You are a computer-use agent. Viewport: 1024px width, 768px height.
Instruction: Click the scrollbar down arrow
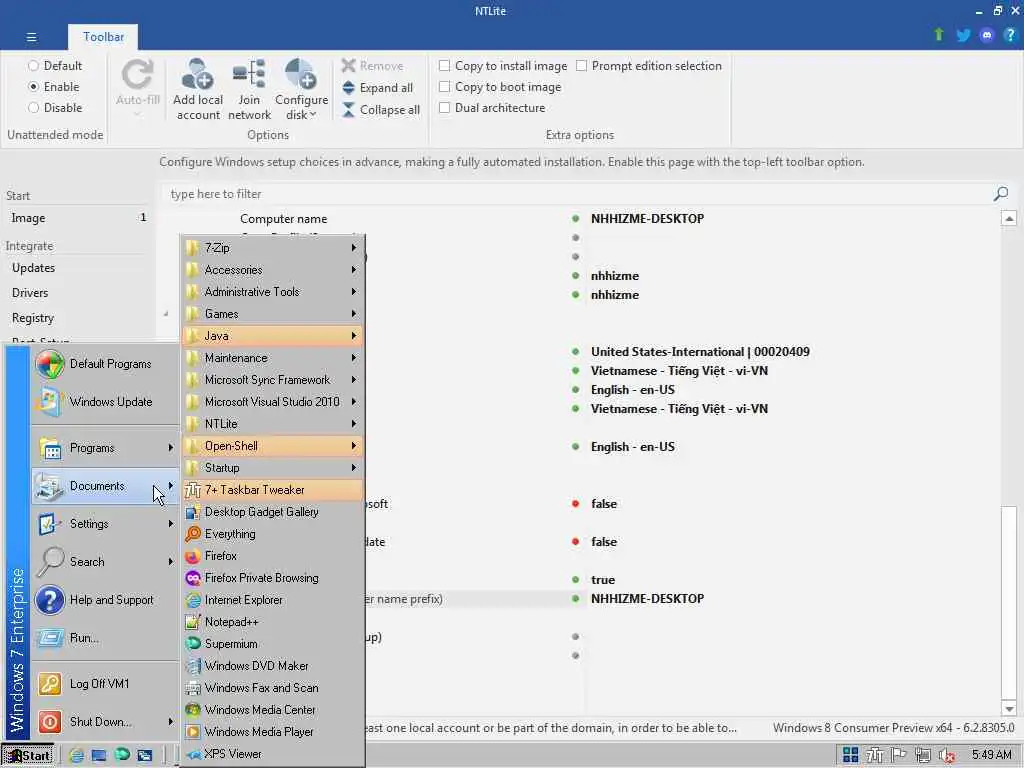(1009, 709)
